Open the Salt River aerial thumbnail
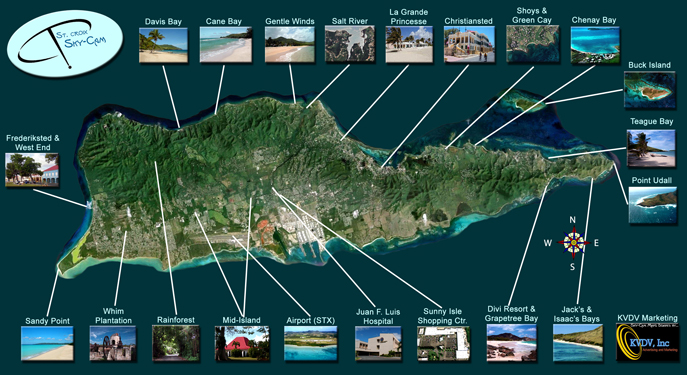 [350, 44]
